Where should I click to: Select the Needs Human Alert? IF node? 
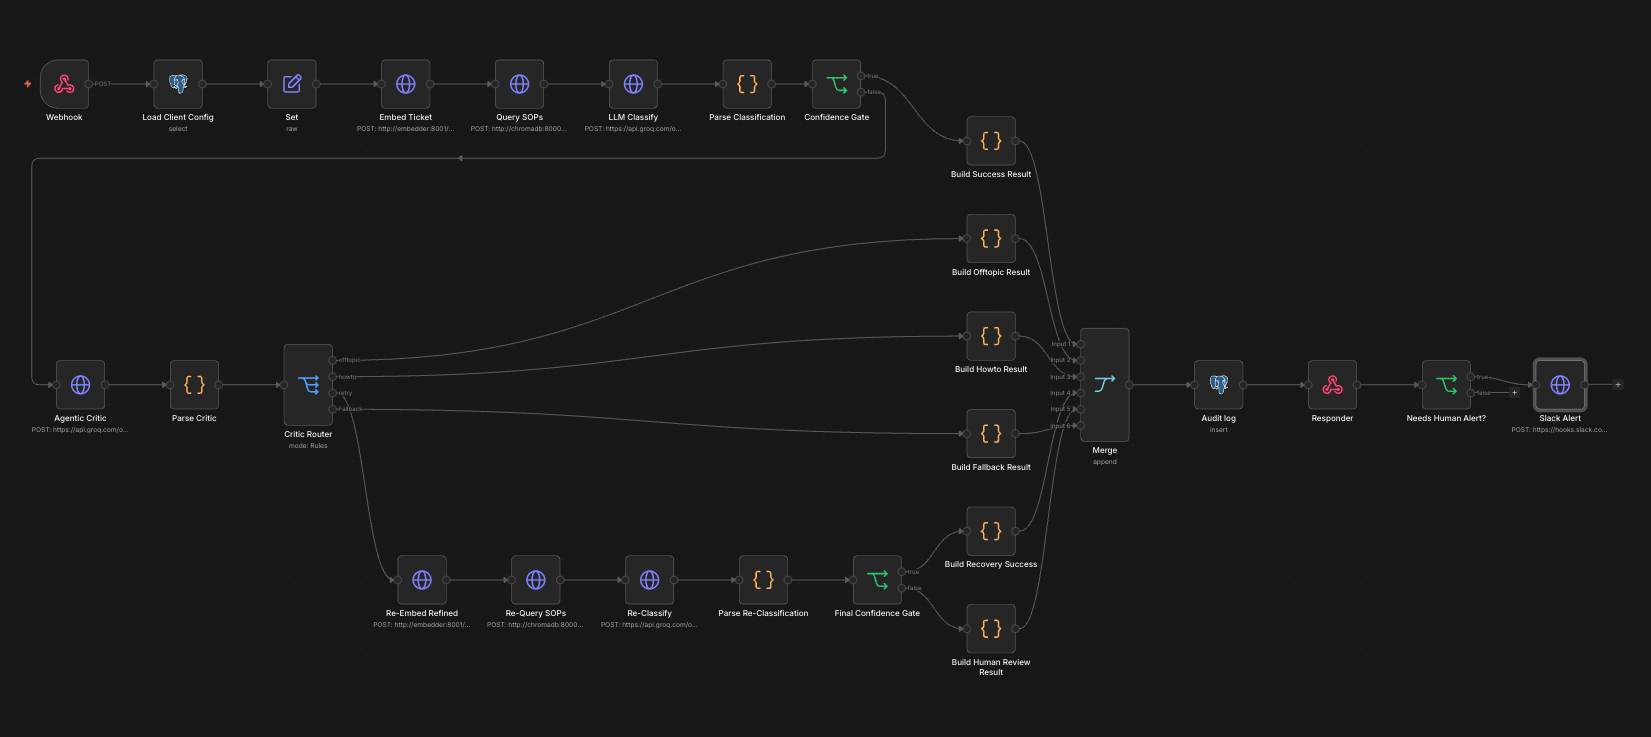pyautogui.click(x=1447, y=385)
